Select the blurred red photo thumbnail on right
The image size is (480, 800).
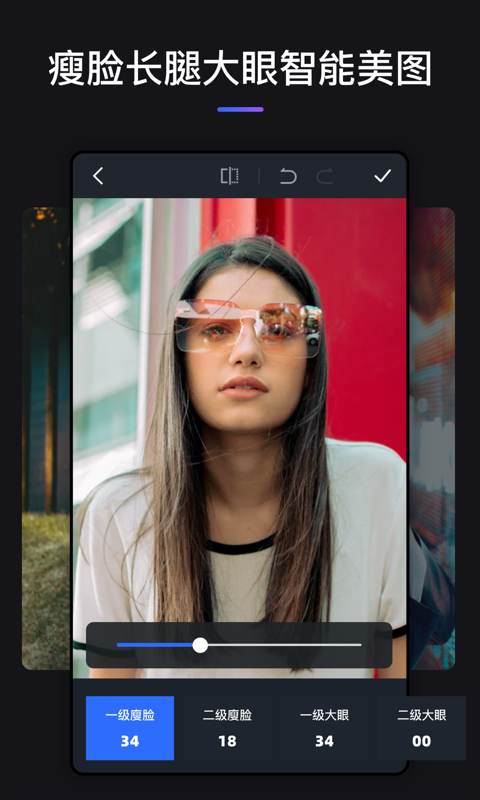(x=432, y=438)
